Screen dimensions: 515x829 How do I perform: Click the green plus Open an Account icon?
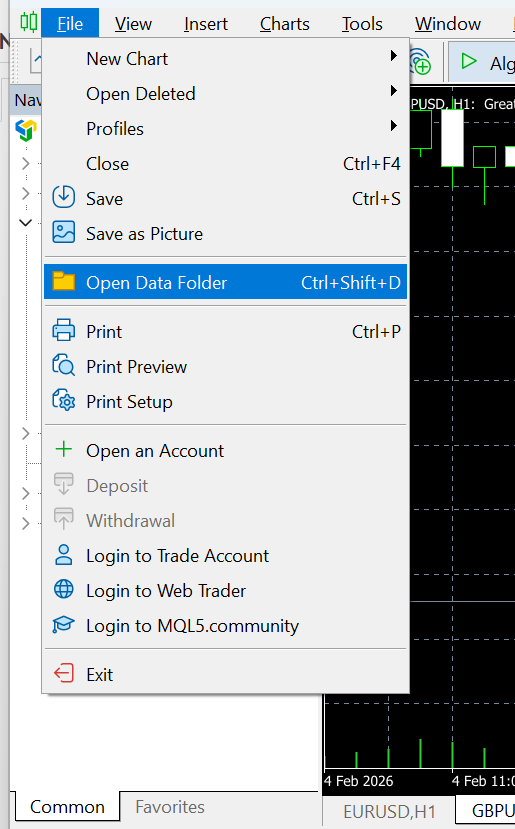coord(63,450)
